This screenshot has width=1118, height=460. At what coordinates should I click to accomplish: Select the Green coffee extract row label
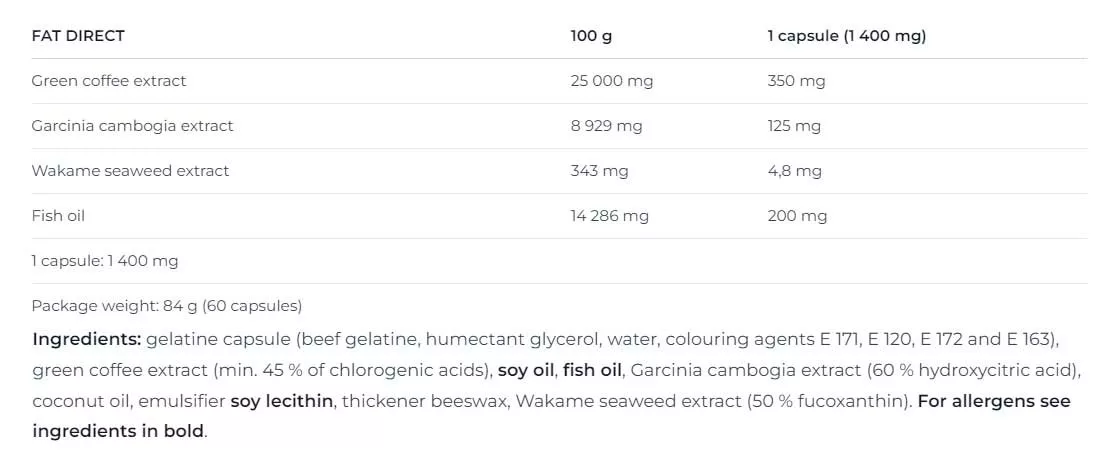coord(109,81)
